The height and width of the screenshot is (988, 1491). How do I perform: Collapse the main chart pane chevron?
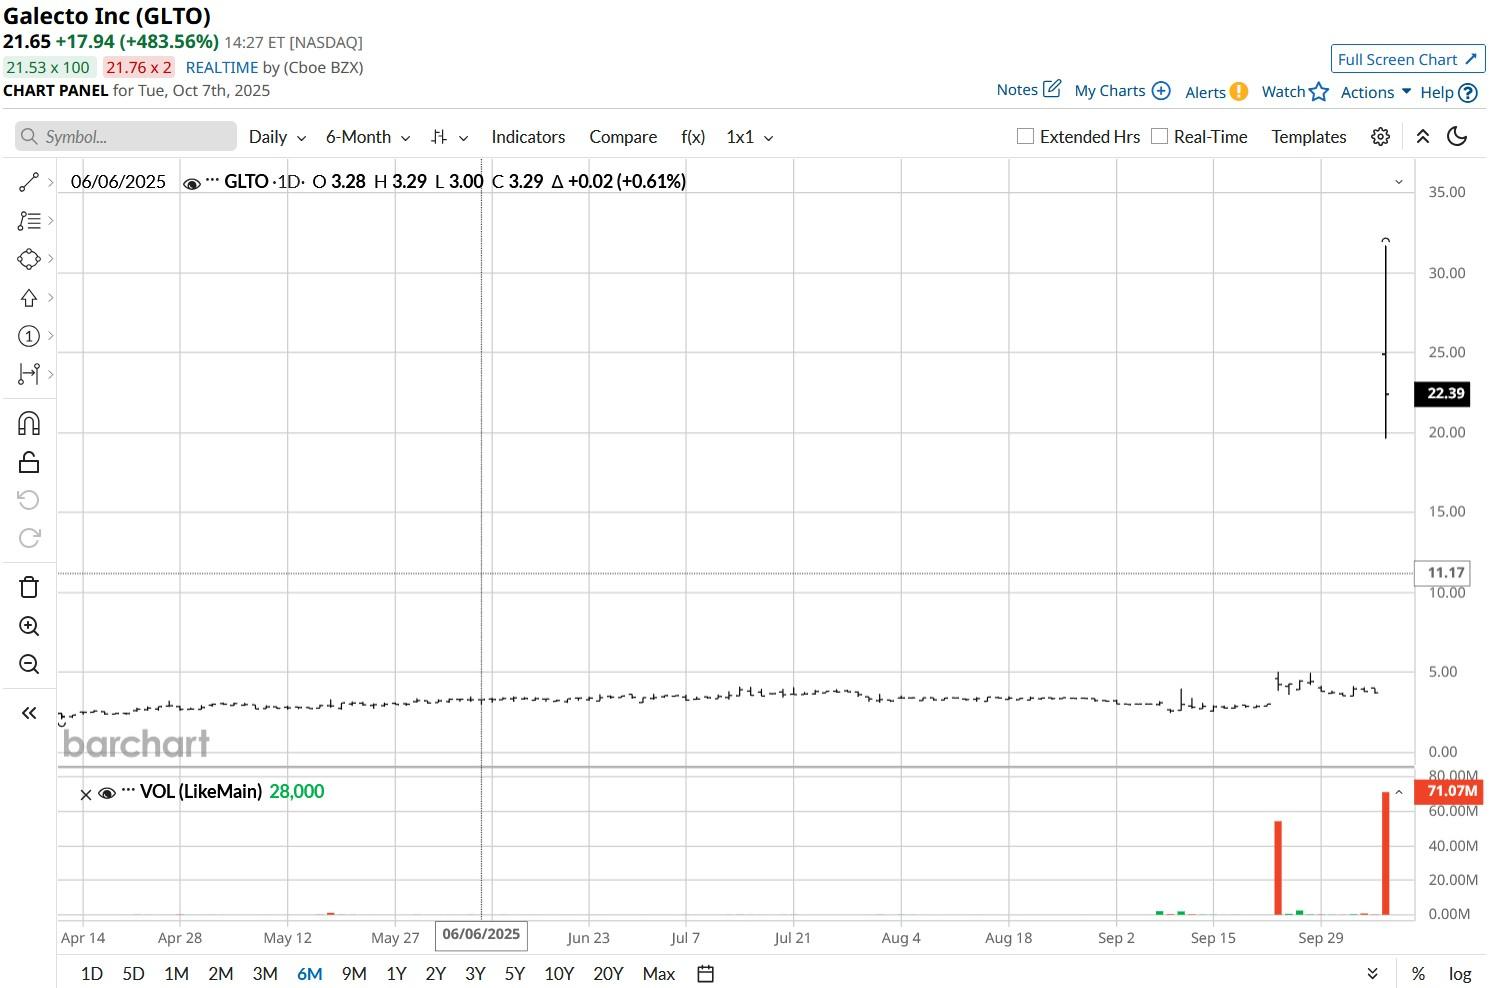pos(1398,182)
